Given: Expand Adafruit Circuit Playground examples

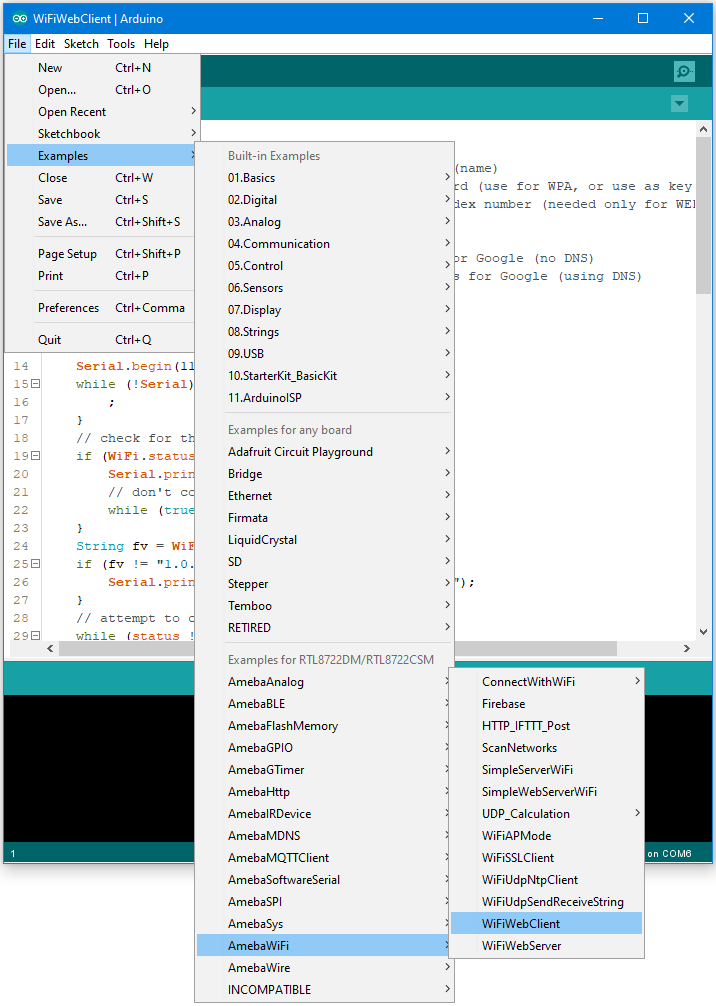Looking at the screenshot, I should 325,452.
